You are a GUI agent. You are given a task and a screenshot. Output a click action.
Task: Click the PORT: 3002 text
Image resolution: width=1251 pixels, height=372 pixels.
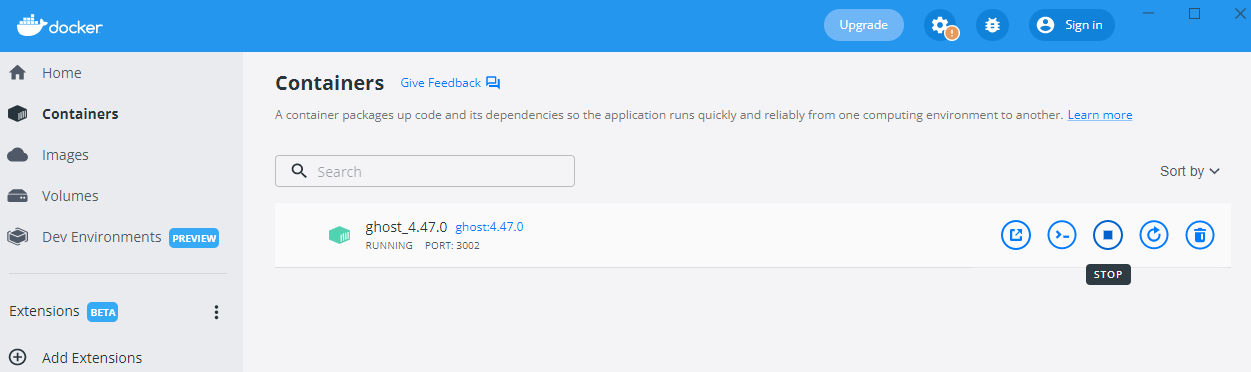pyautogui.click(x=453, y=245)
